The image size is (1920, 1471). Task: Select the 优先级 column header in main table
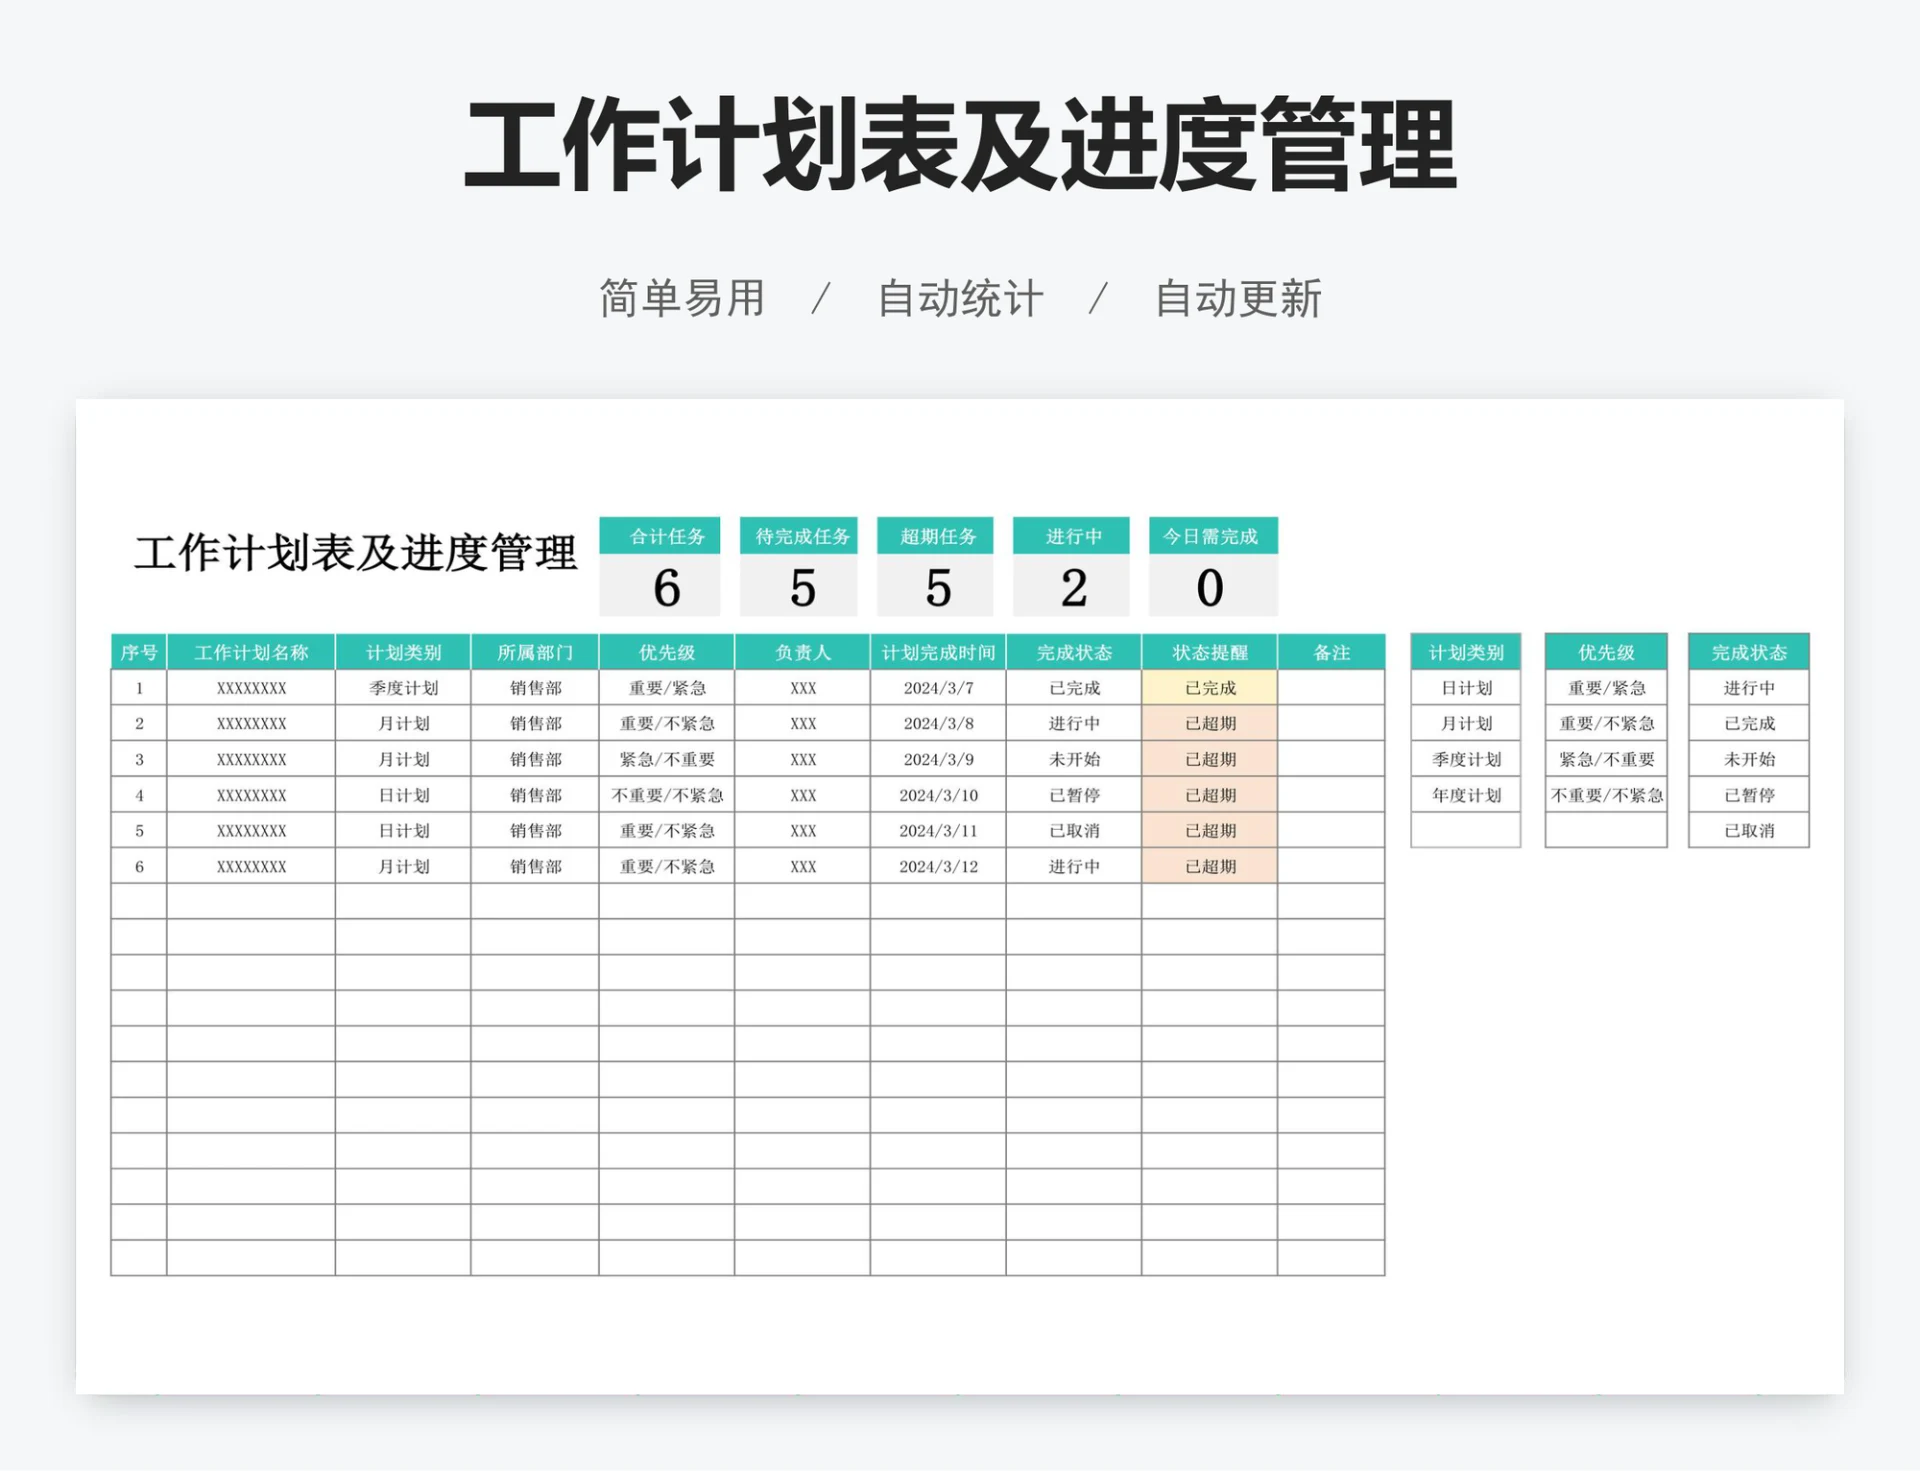coord(664,652)
